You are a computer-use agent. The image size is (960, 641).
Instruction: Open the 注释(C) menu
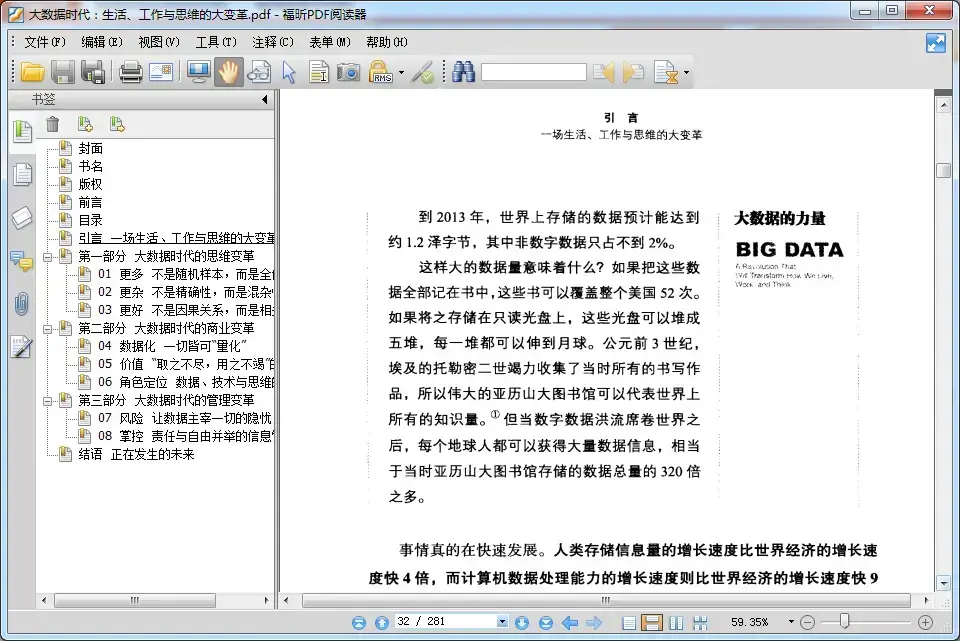(x=272, y=42)
